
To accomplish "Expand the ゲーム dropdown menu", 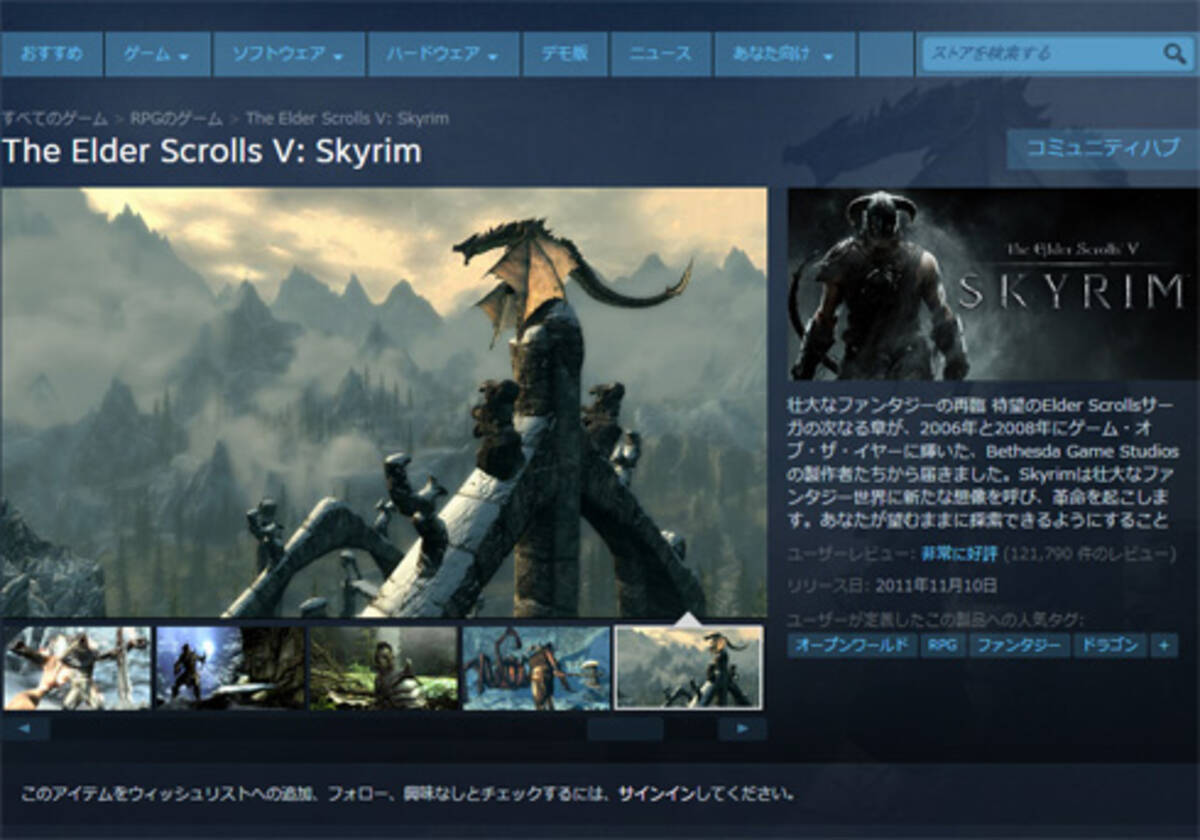I will 157,54.
